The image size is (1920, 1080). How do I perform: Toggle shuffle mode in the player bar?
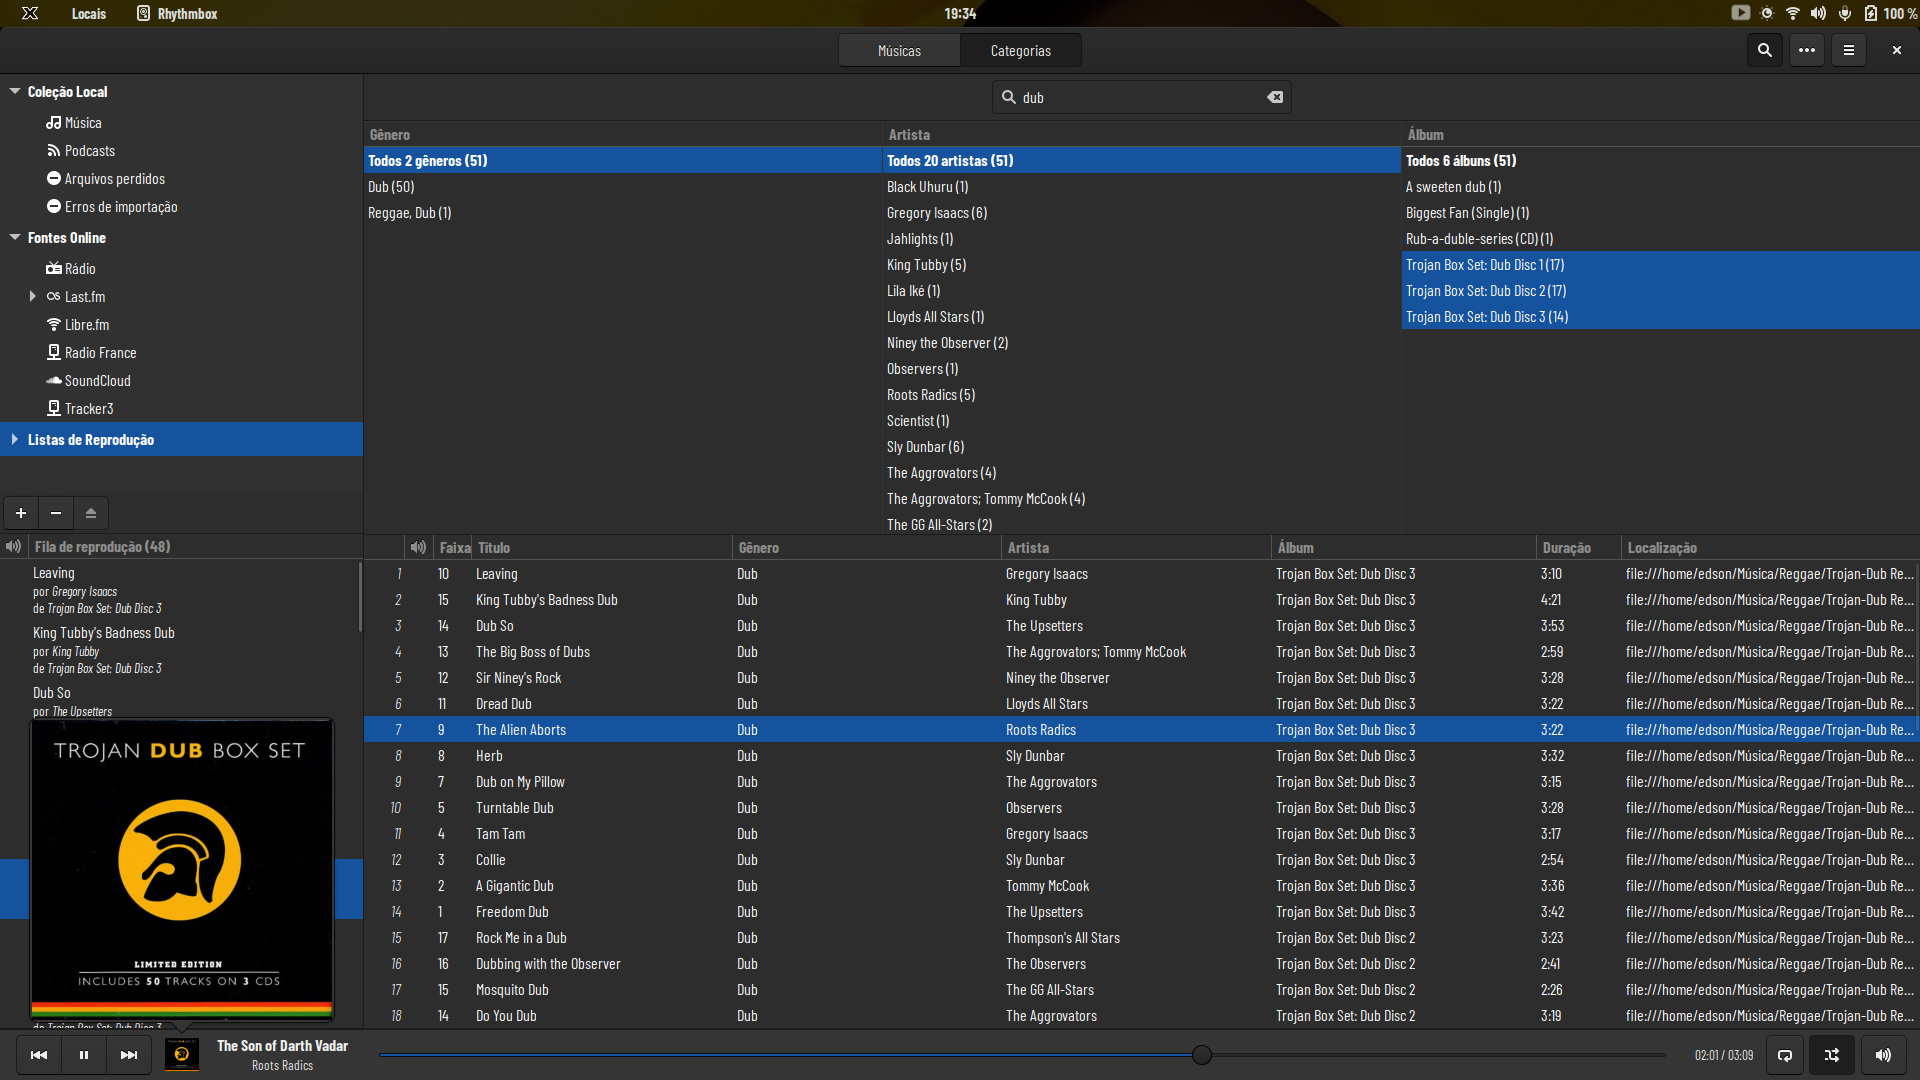tap(1832, 1055)
